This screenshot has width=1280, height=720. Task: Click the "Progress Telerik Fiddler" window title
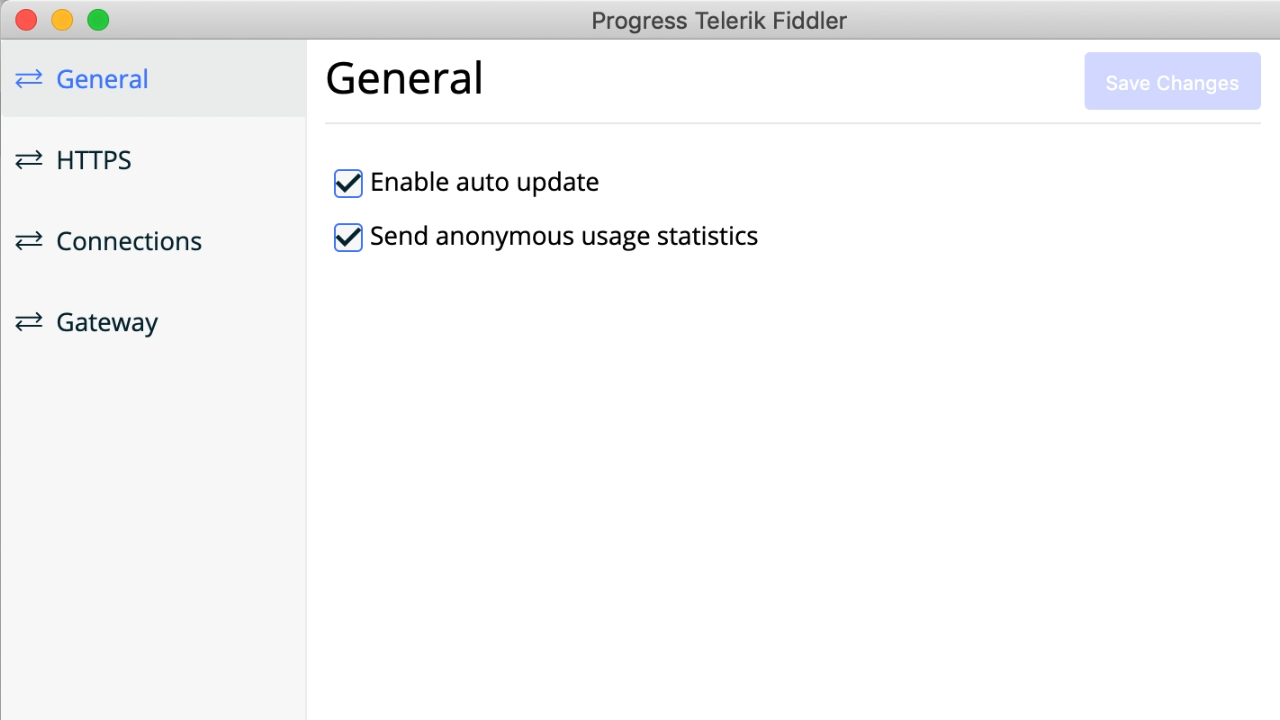tap(719, 20)
